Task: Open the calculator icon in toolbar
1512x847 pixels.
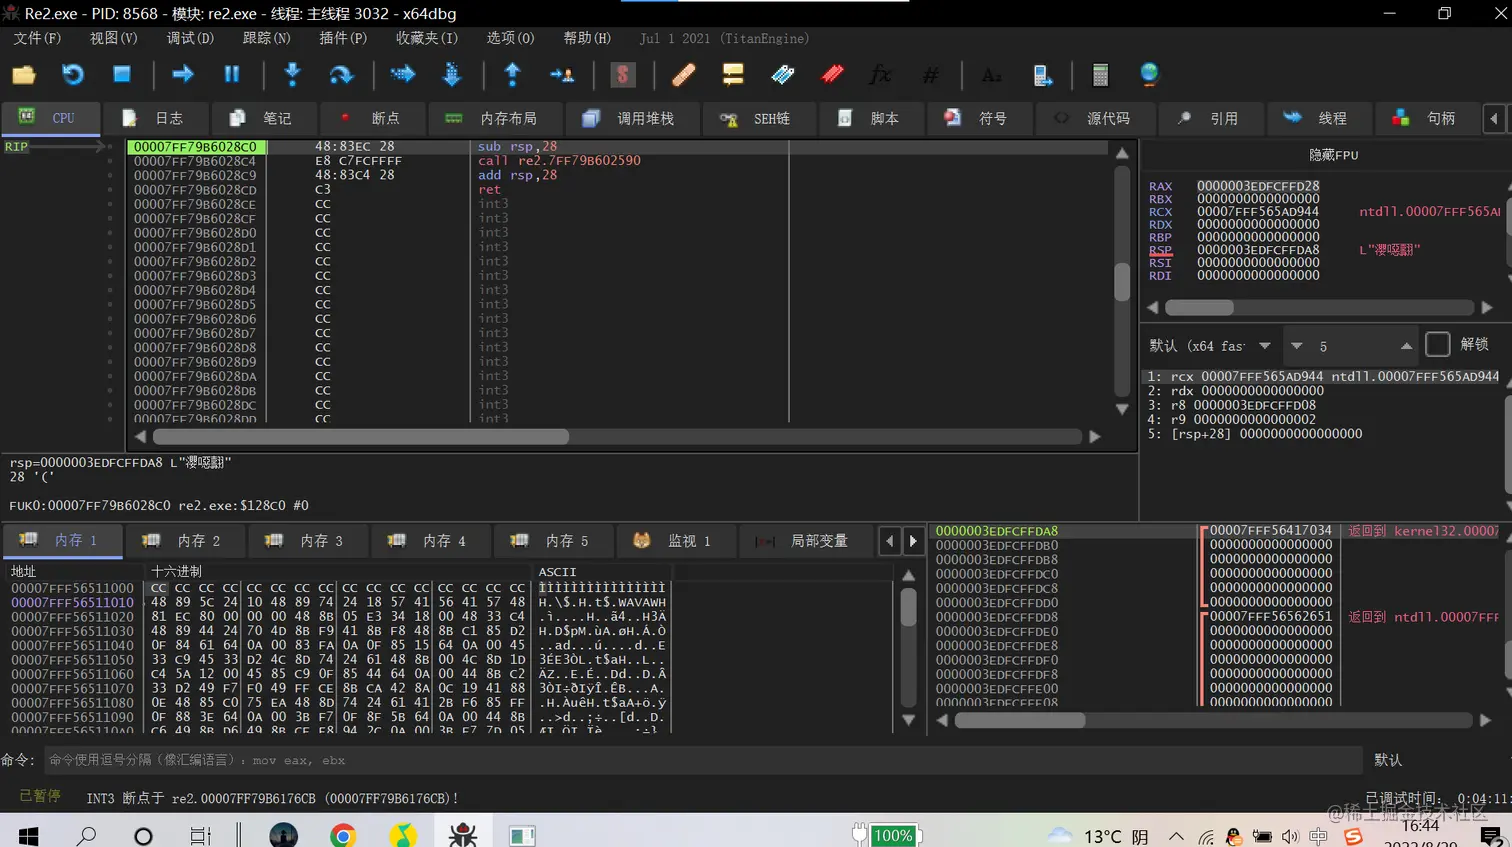Action: point(1100,75)
